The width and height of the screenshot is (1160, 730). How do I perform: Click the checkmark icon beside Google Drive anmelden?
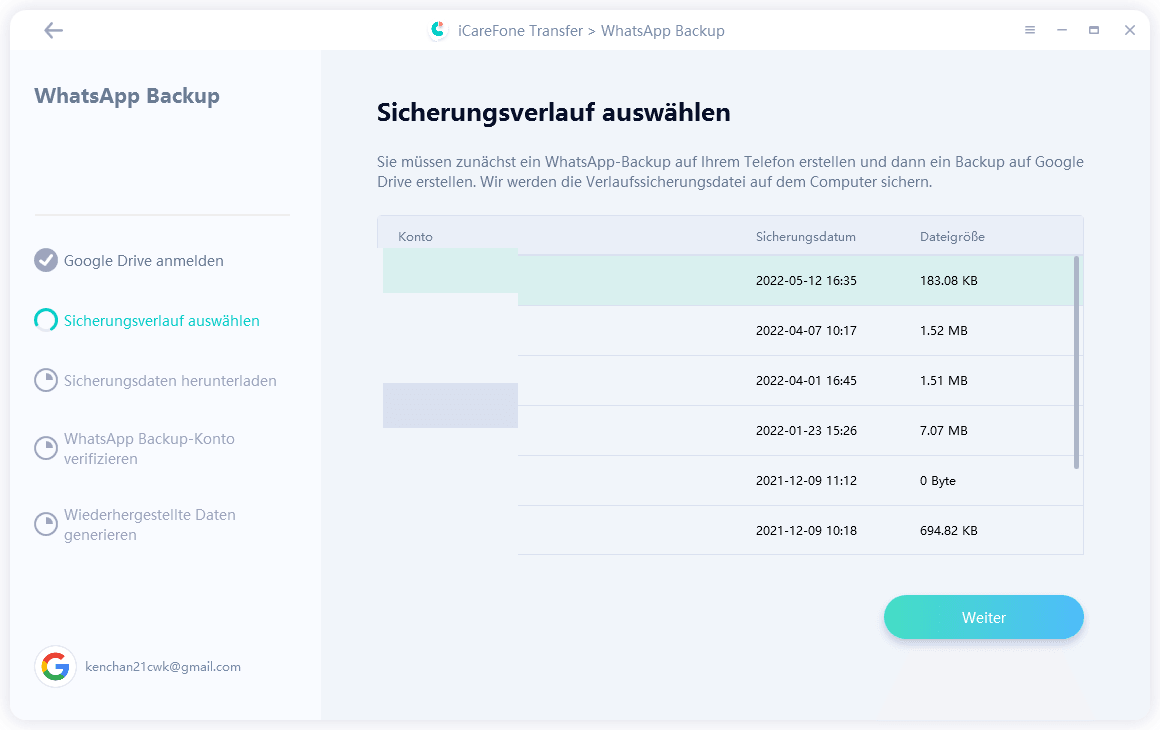[46, 260]
